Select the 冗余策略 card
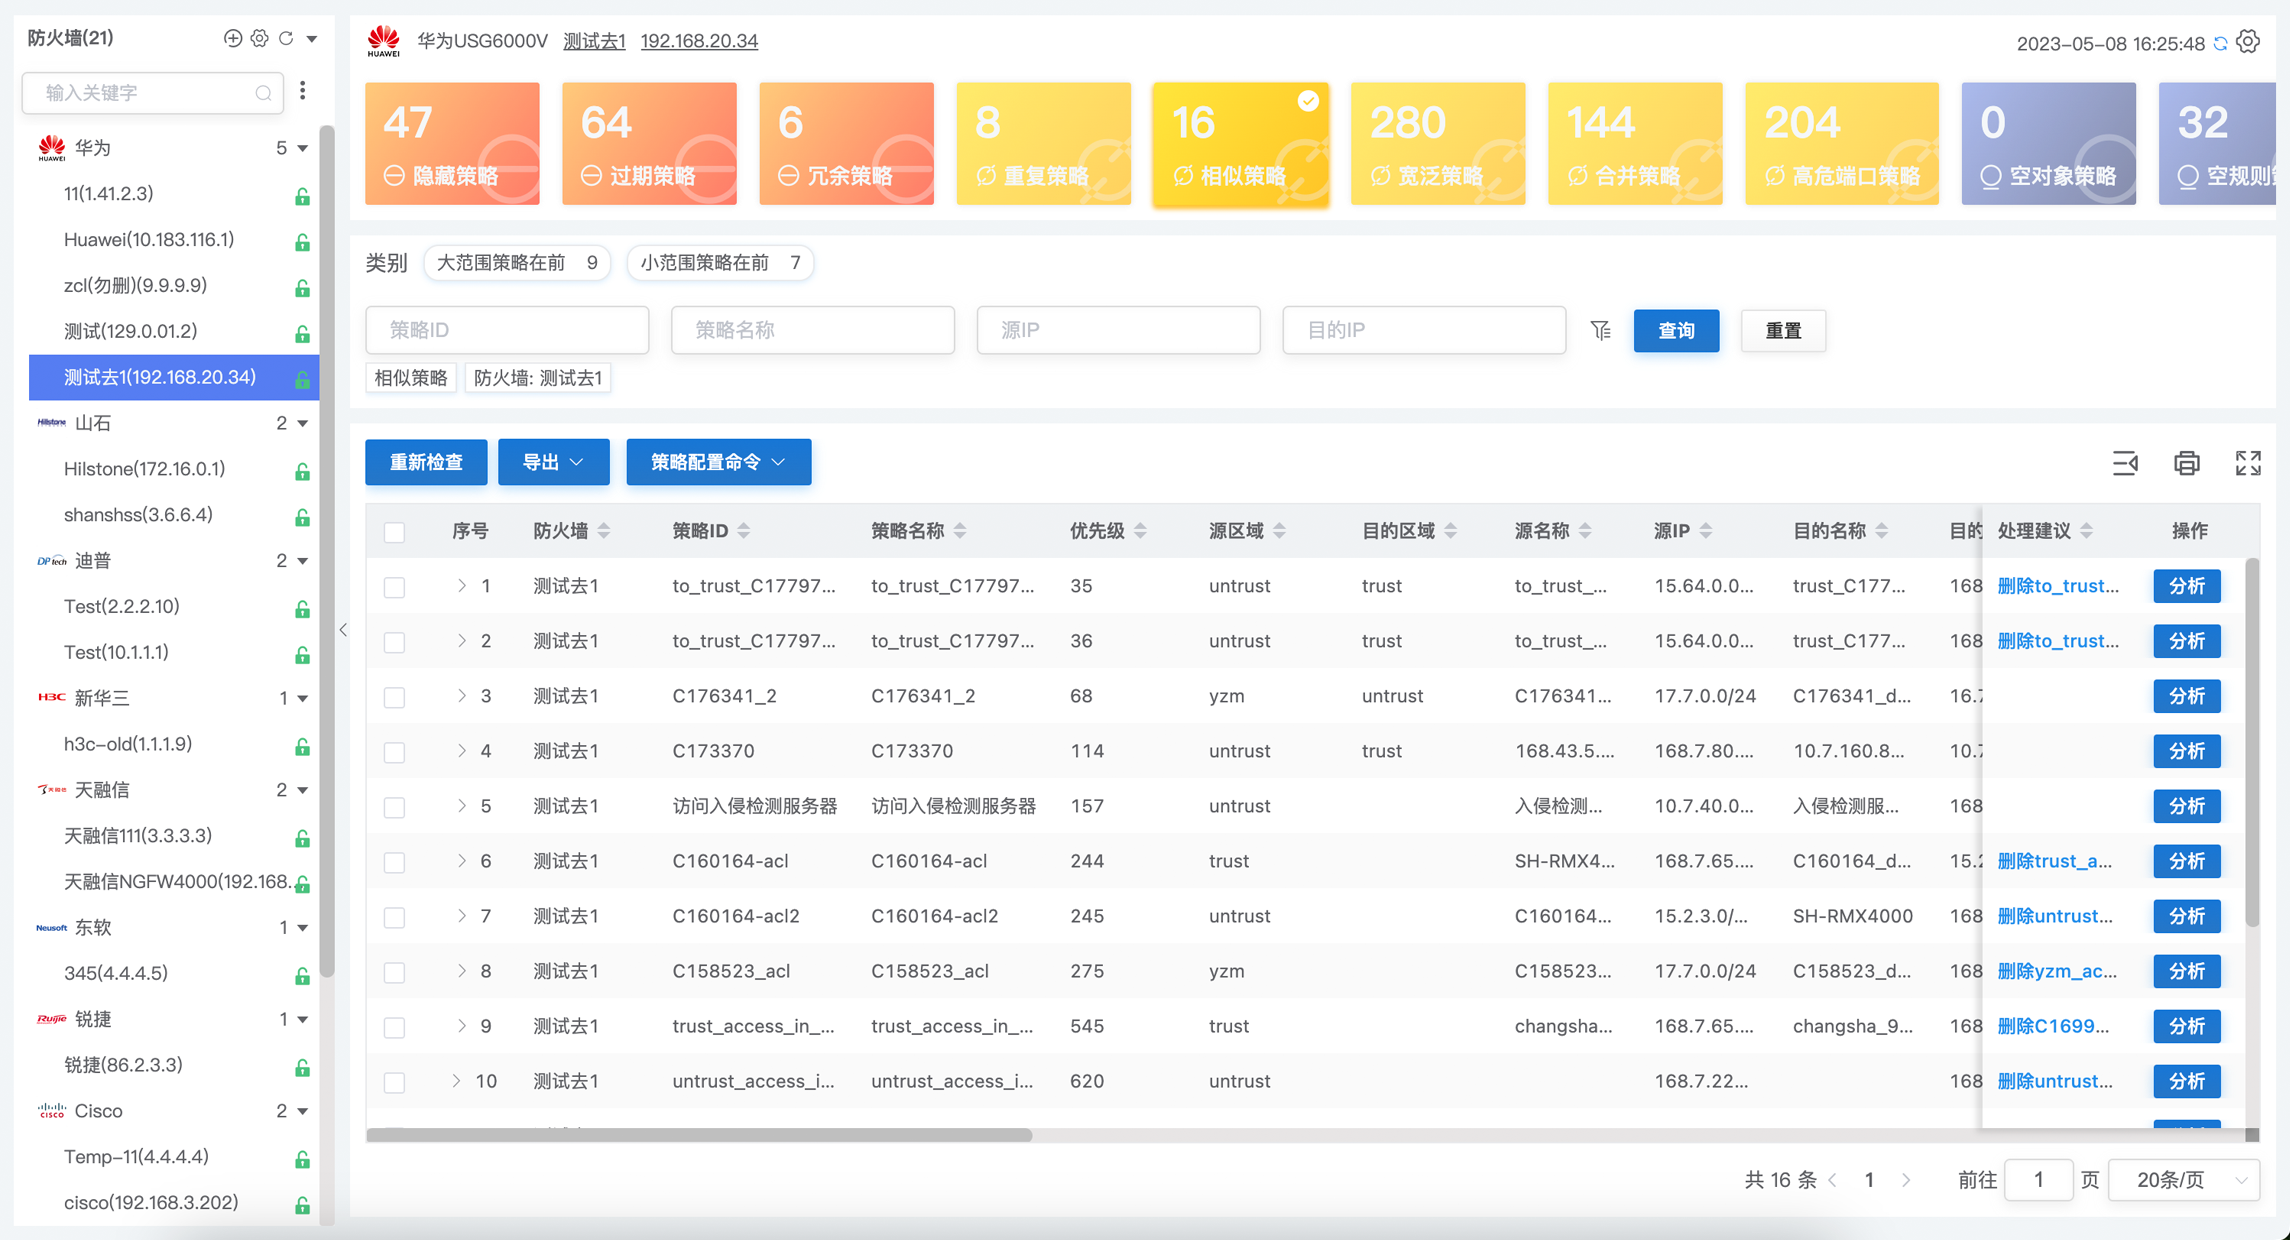Screen dimensions: 2290x1240 click(846, 144)
